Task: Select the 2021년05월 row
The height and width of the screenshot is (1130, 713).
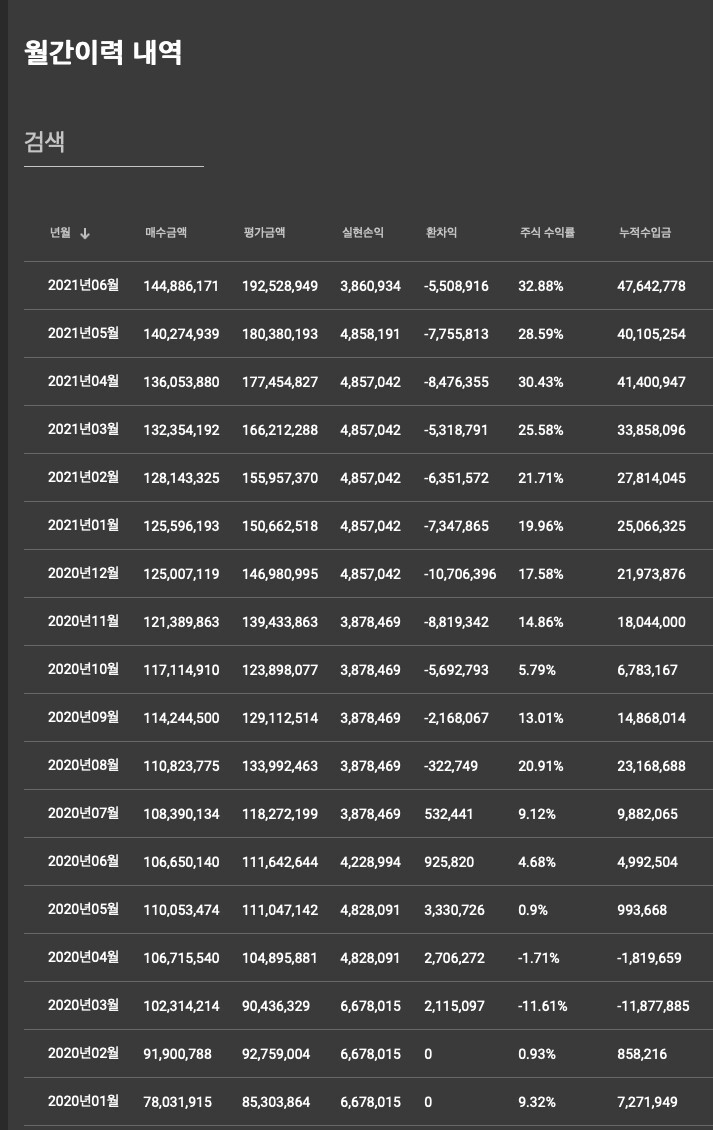Action: pyautogui.click(x=368, y=334)
